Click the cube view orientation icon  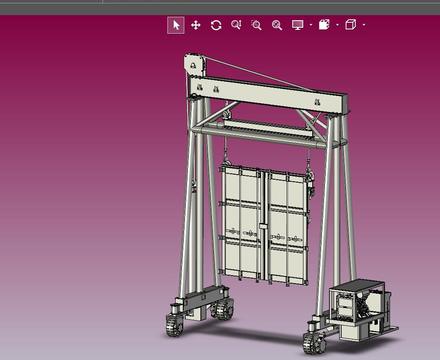pos(351,25)
